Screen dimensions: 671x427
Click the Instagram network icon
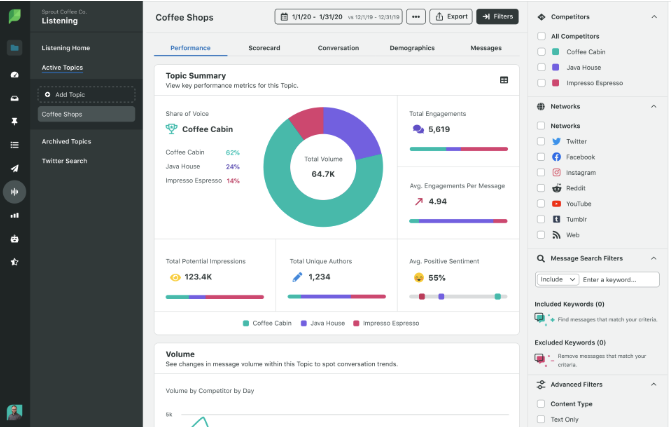[x=556, y=172]
